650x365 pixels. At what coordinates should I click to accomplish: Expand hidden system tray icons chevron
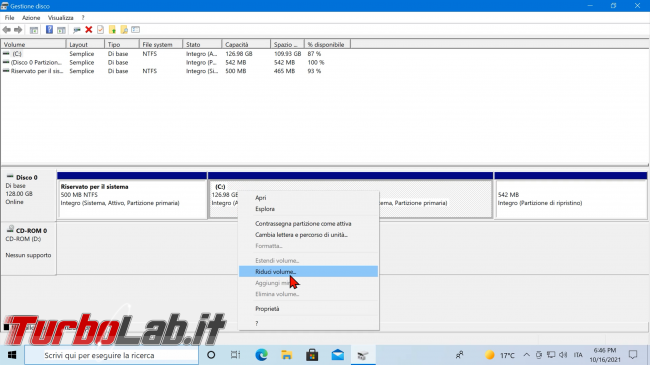click(x=526, y=355)
